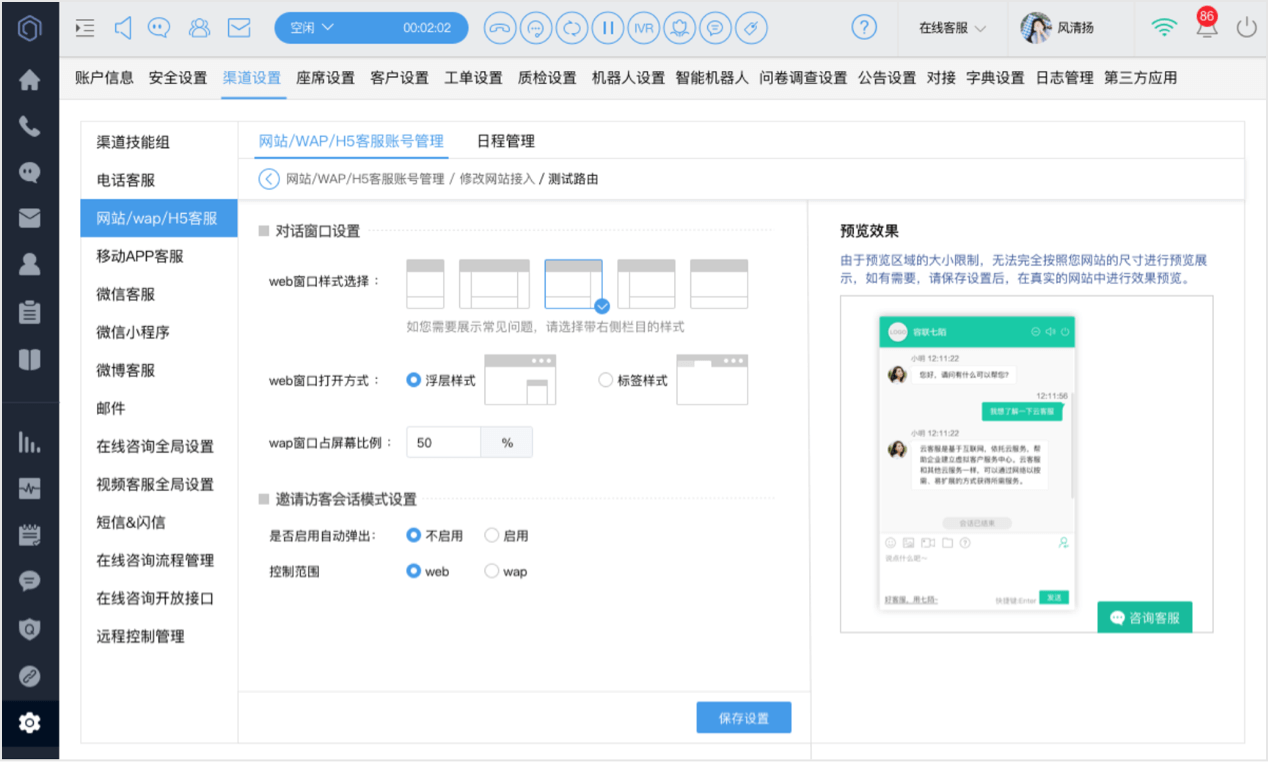1268x762 pixels.
Task: Click the pause button in top toolbar
Action: tap(607, 28)
